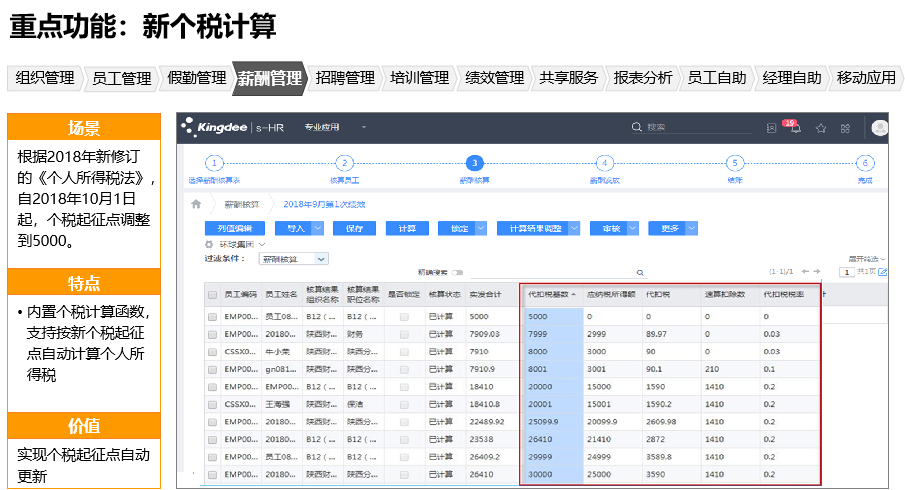Select cell 25099.9 in 代扣税基数 column
905x490 pixels.
click(x=554, y=422)
